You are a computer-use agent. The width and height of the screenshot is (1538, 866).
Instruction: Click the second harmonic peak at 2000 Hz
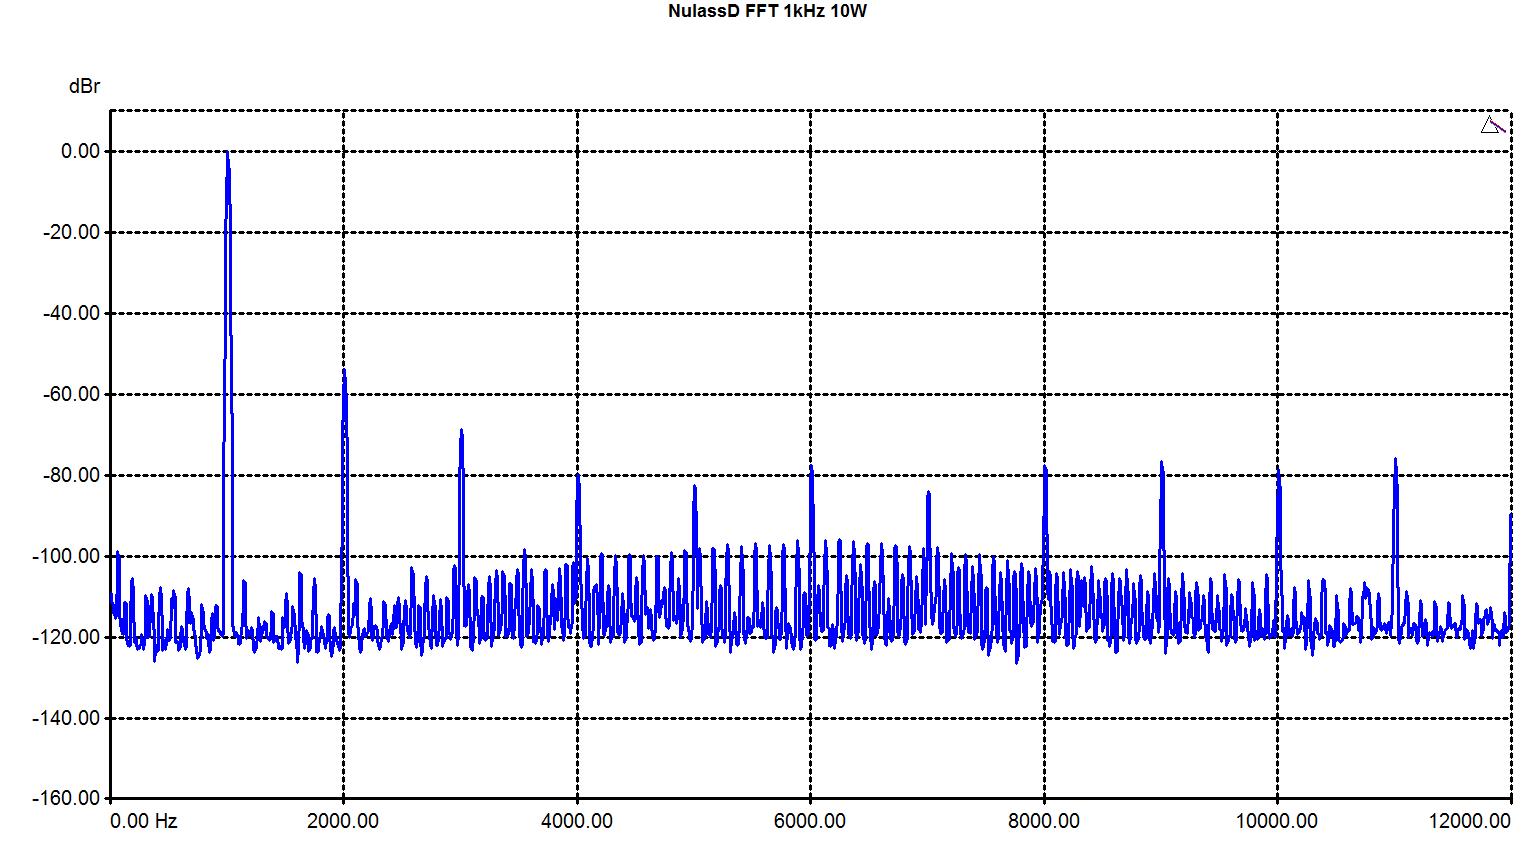pos(344,372)
